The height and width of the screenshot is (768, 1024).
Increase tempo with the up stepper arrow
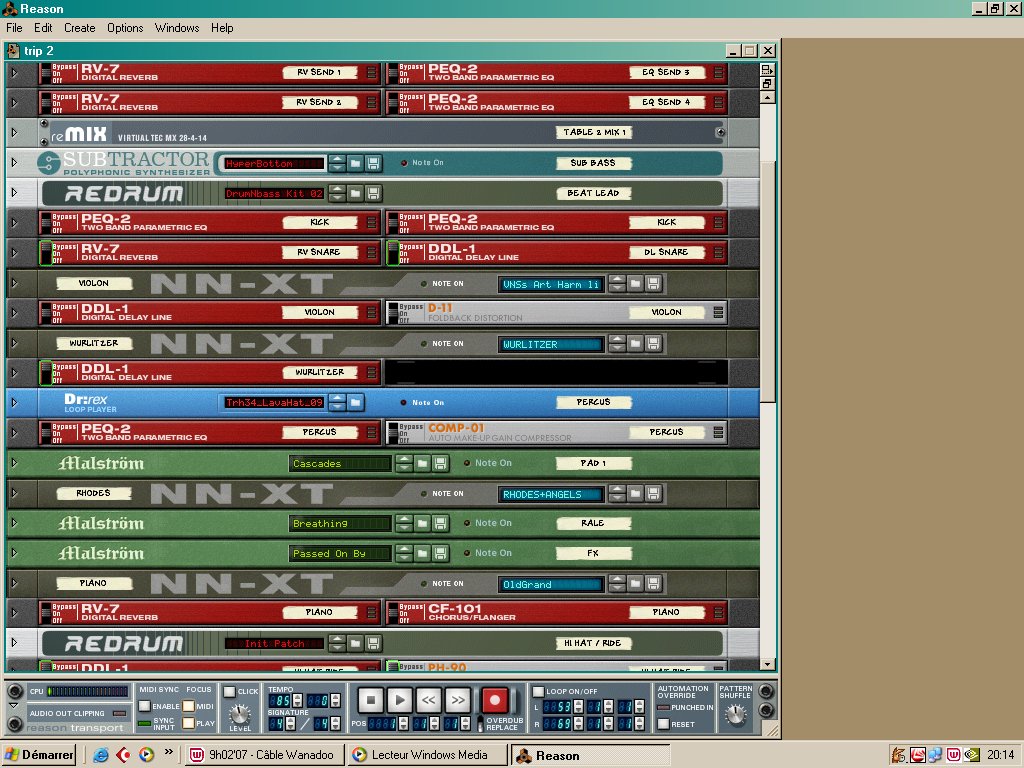[x=297, y=697]
